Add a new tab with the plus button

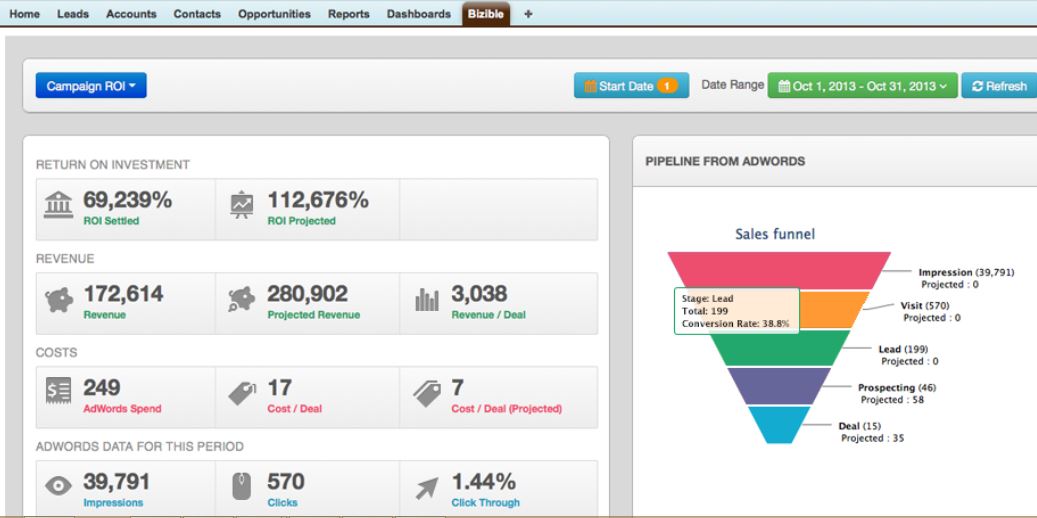coord(528,14)
